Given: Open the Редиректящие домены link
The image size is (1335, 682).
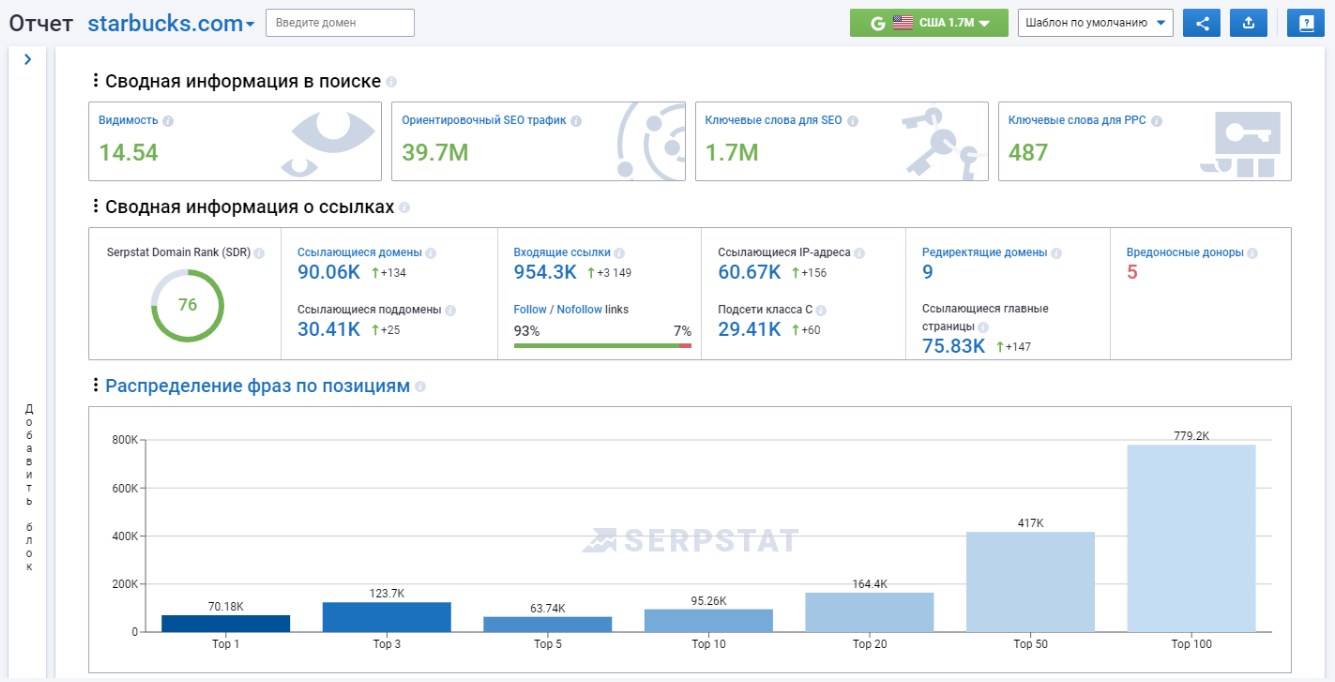Looking at the screenshot, I should (x=985, y=252).
